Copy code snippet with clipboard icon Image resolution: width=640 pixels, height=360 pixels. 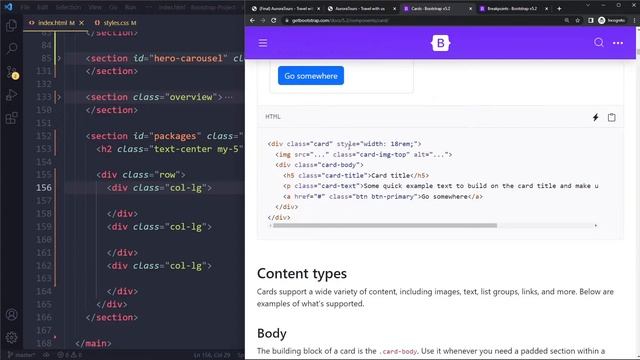611,118
